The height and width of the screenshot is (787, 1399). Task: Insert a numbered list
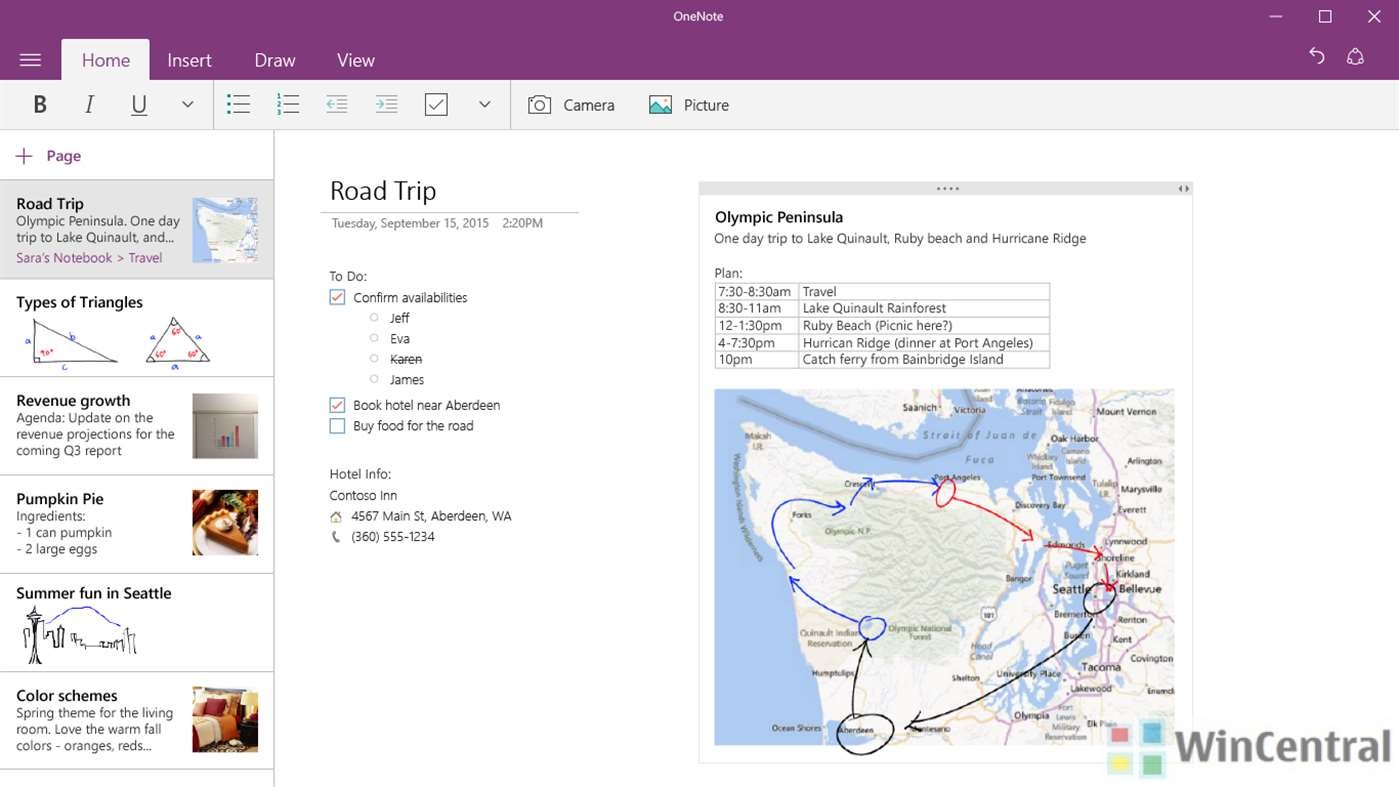[x=288, y=105]
